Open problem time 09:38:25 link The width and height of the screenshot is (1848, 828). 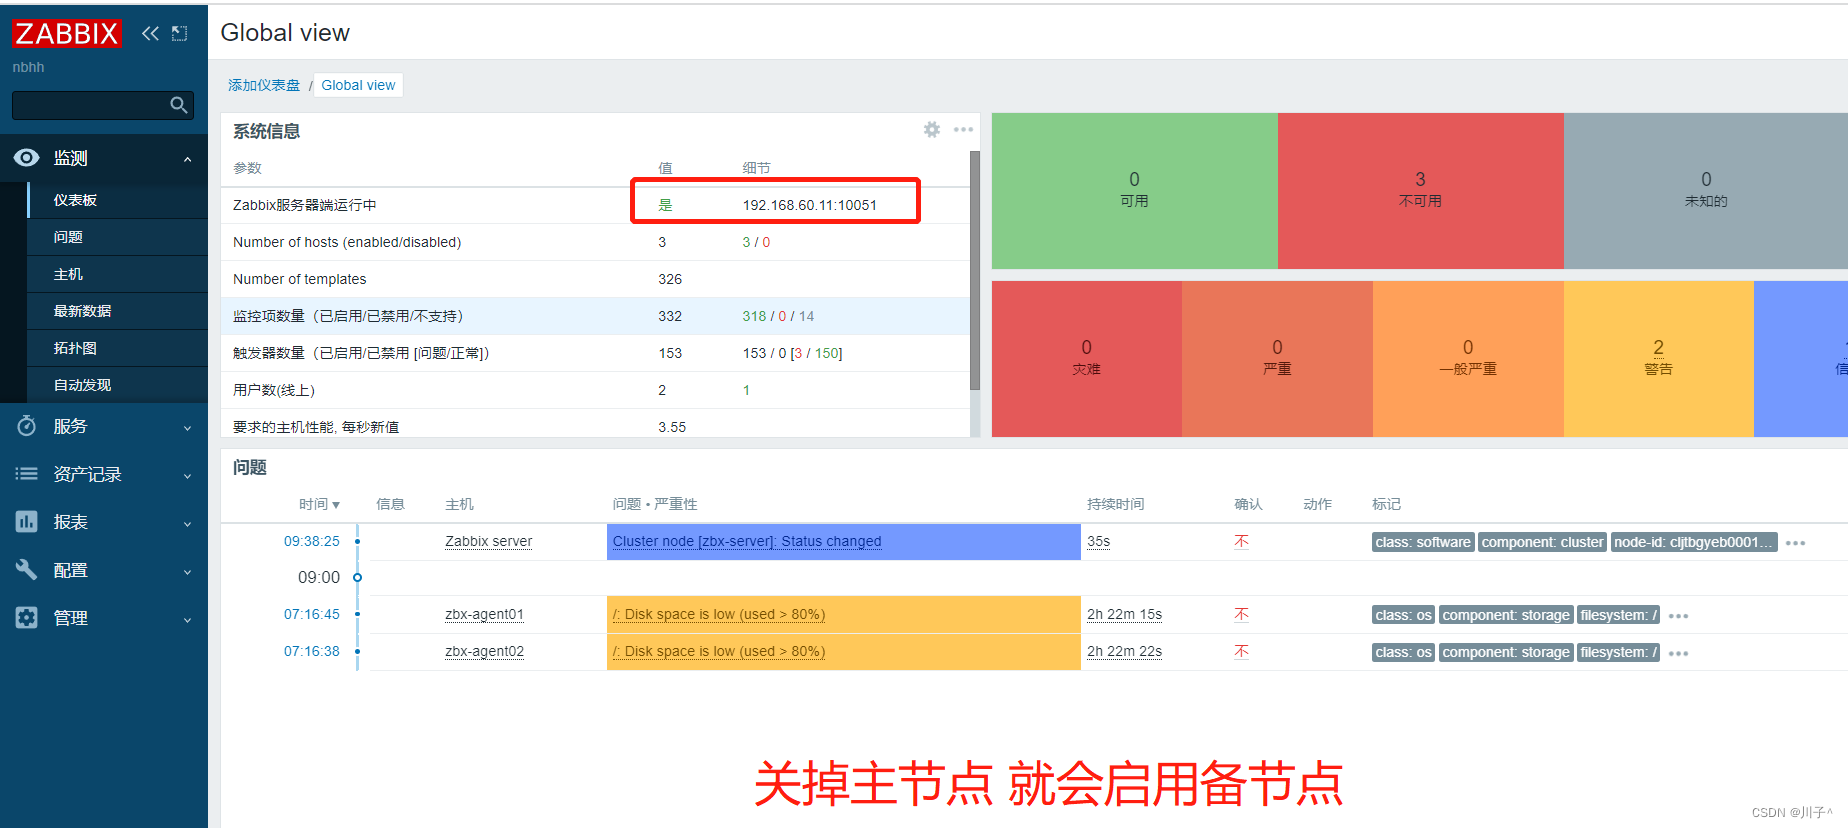[x=312, y=541]
